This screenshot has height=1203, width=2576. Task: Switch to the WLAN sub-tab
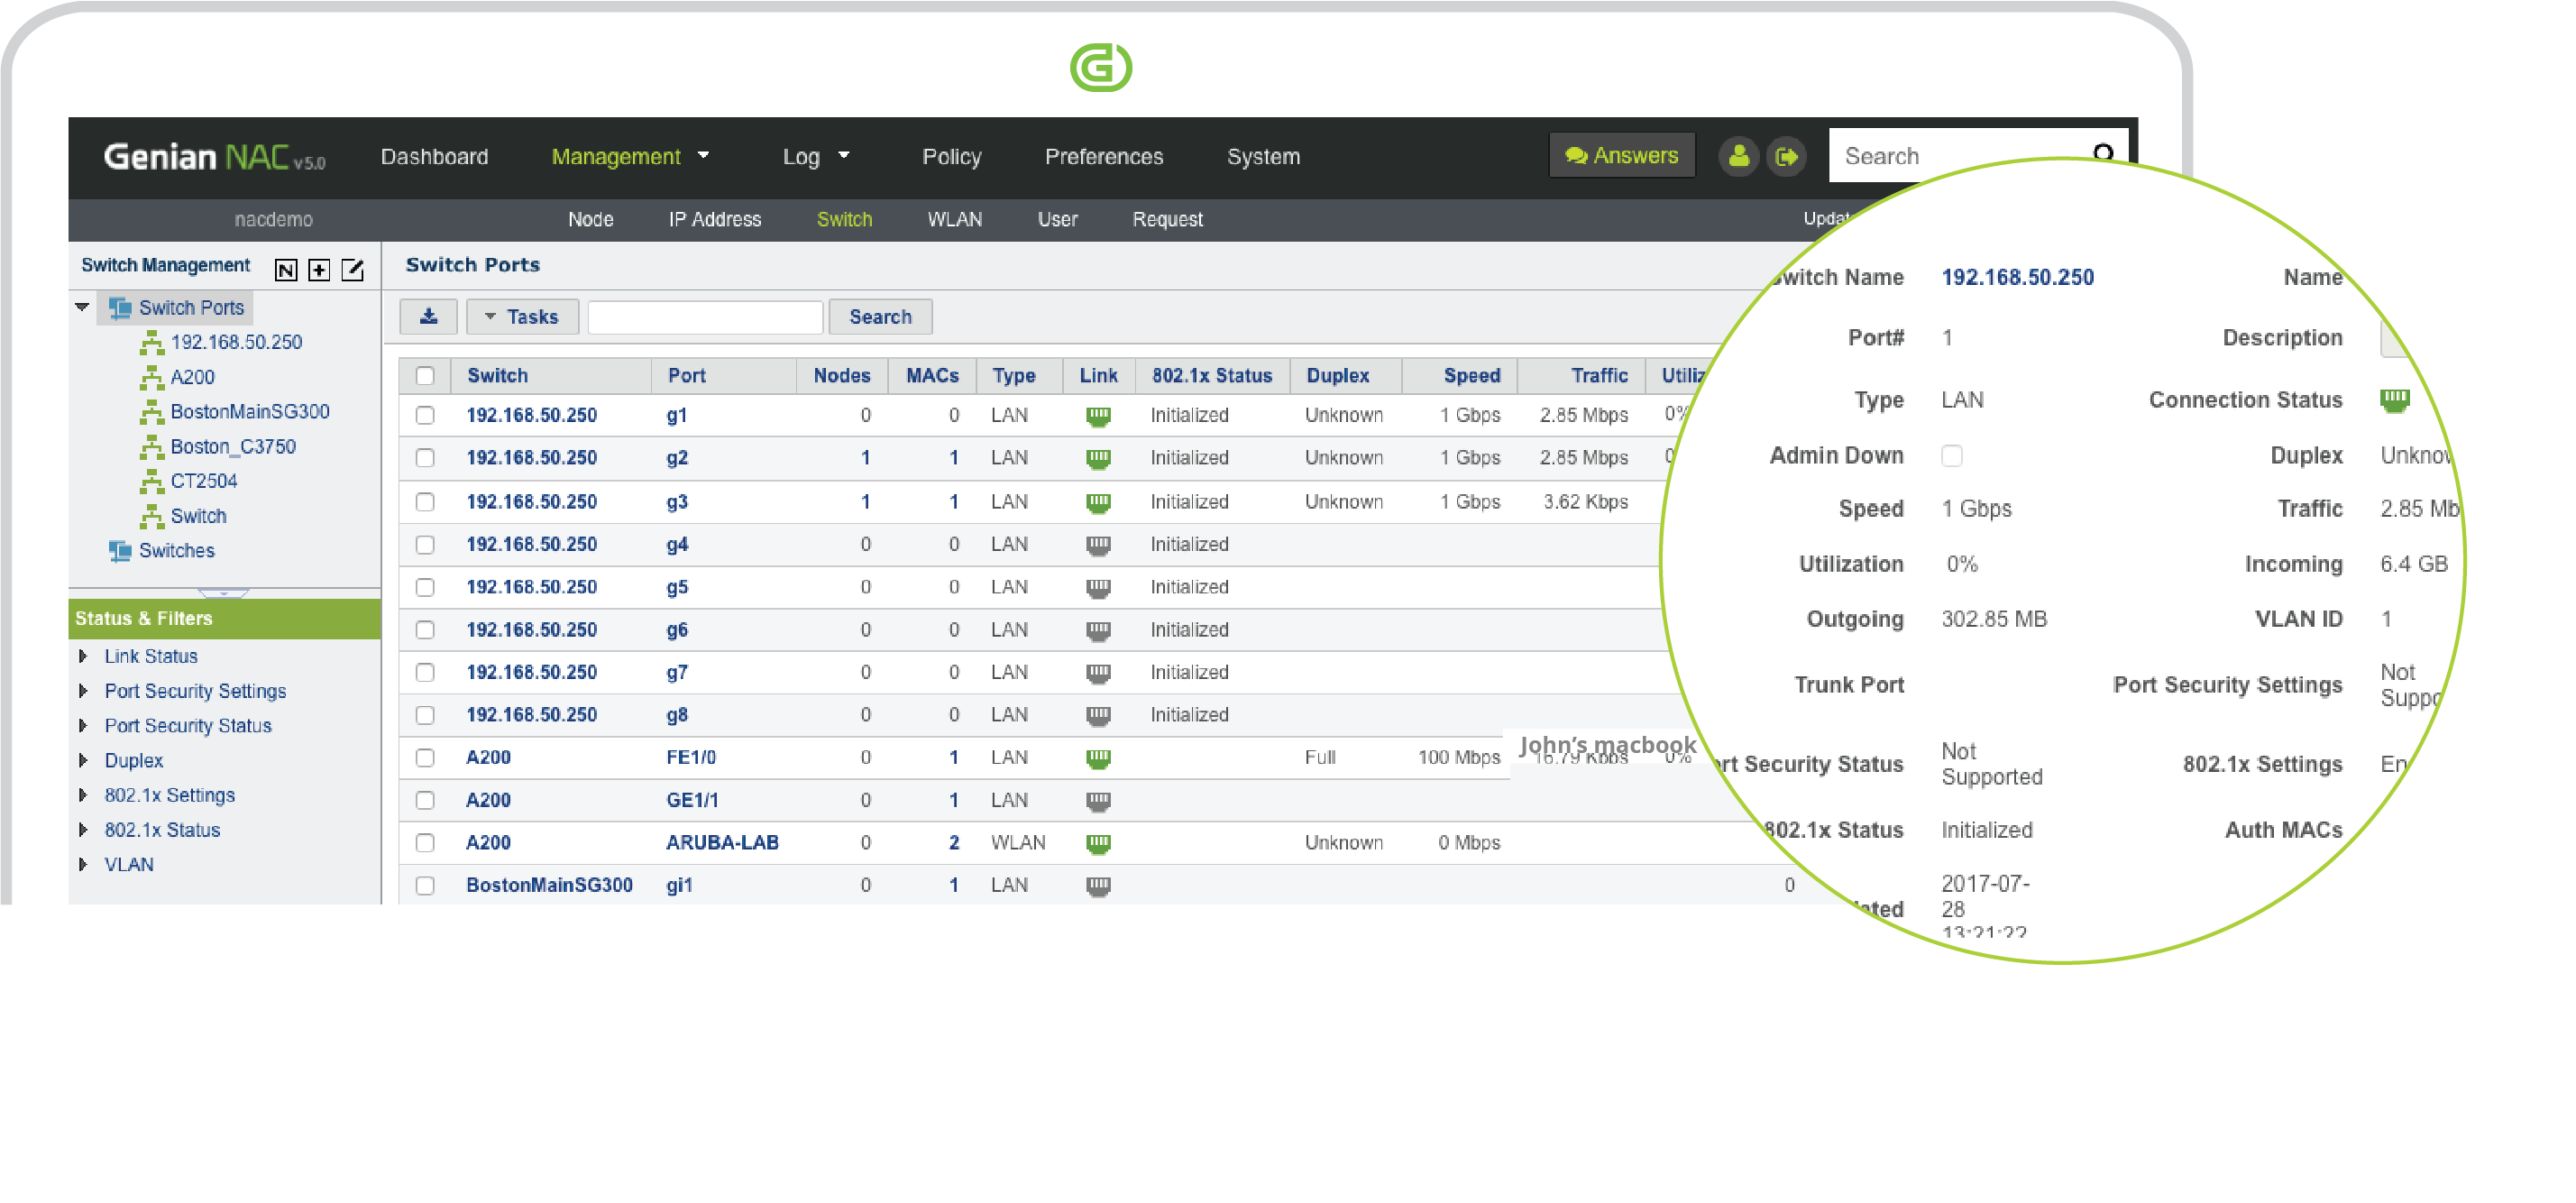tap(954, 219)
